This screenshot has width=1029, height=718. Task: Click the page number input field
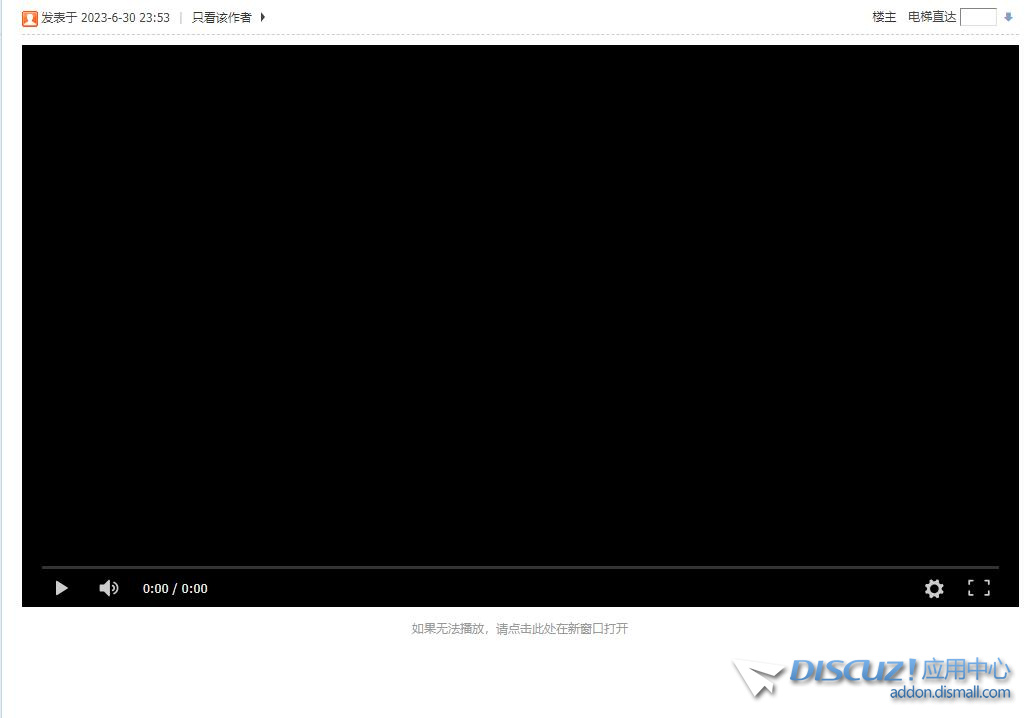click(x=979, y=16)
